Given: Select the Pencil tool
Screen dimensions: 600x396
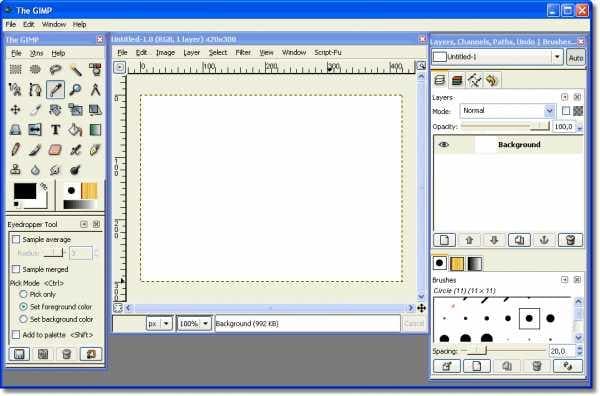Looking at the screenshot, I should [15, 150].
